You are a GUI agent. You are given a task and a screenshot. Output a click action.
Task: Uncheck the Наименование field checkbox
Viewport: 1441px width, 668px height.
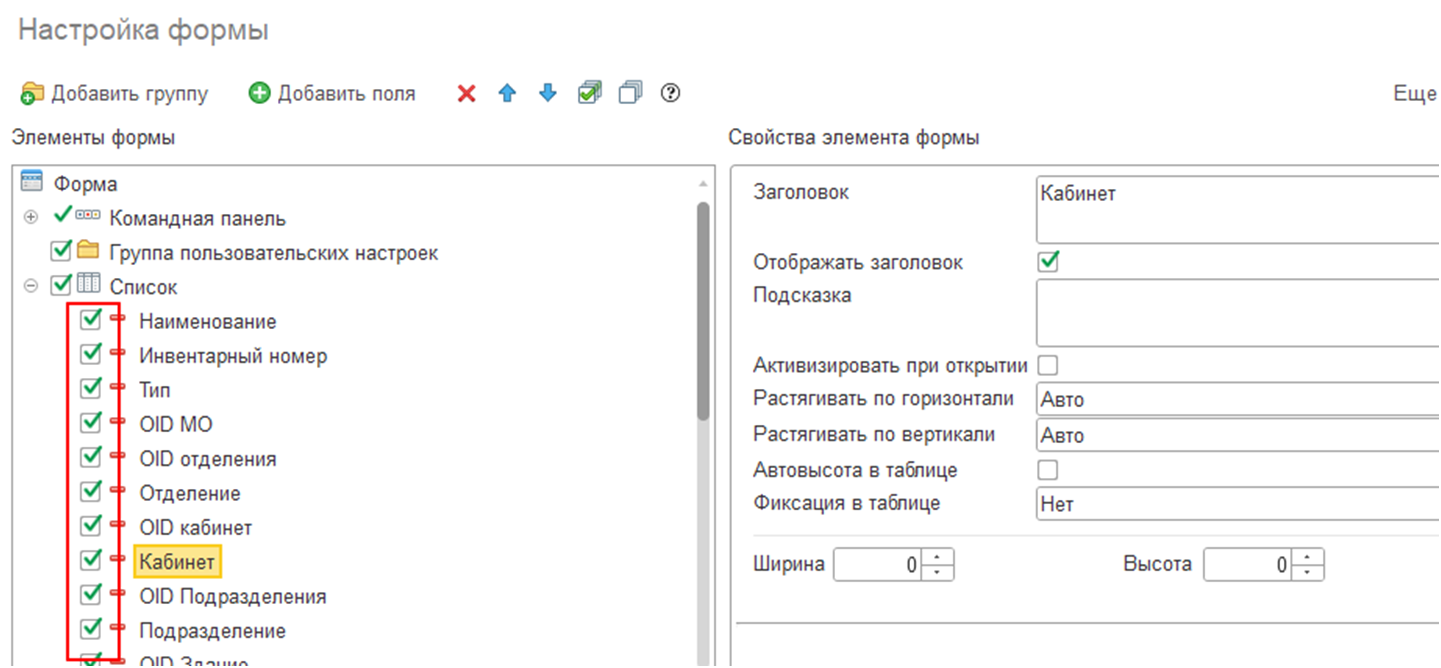(x=91, y=320)
